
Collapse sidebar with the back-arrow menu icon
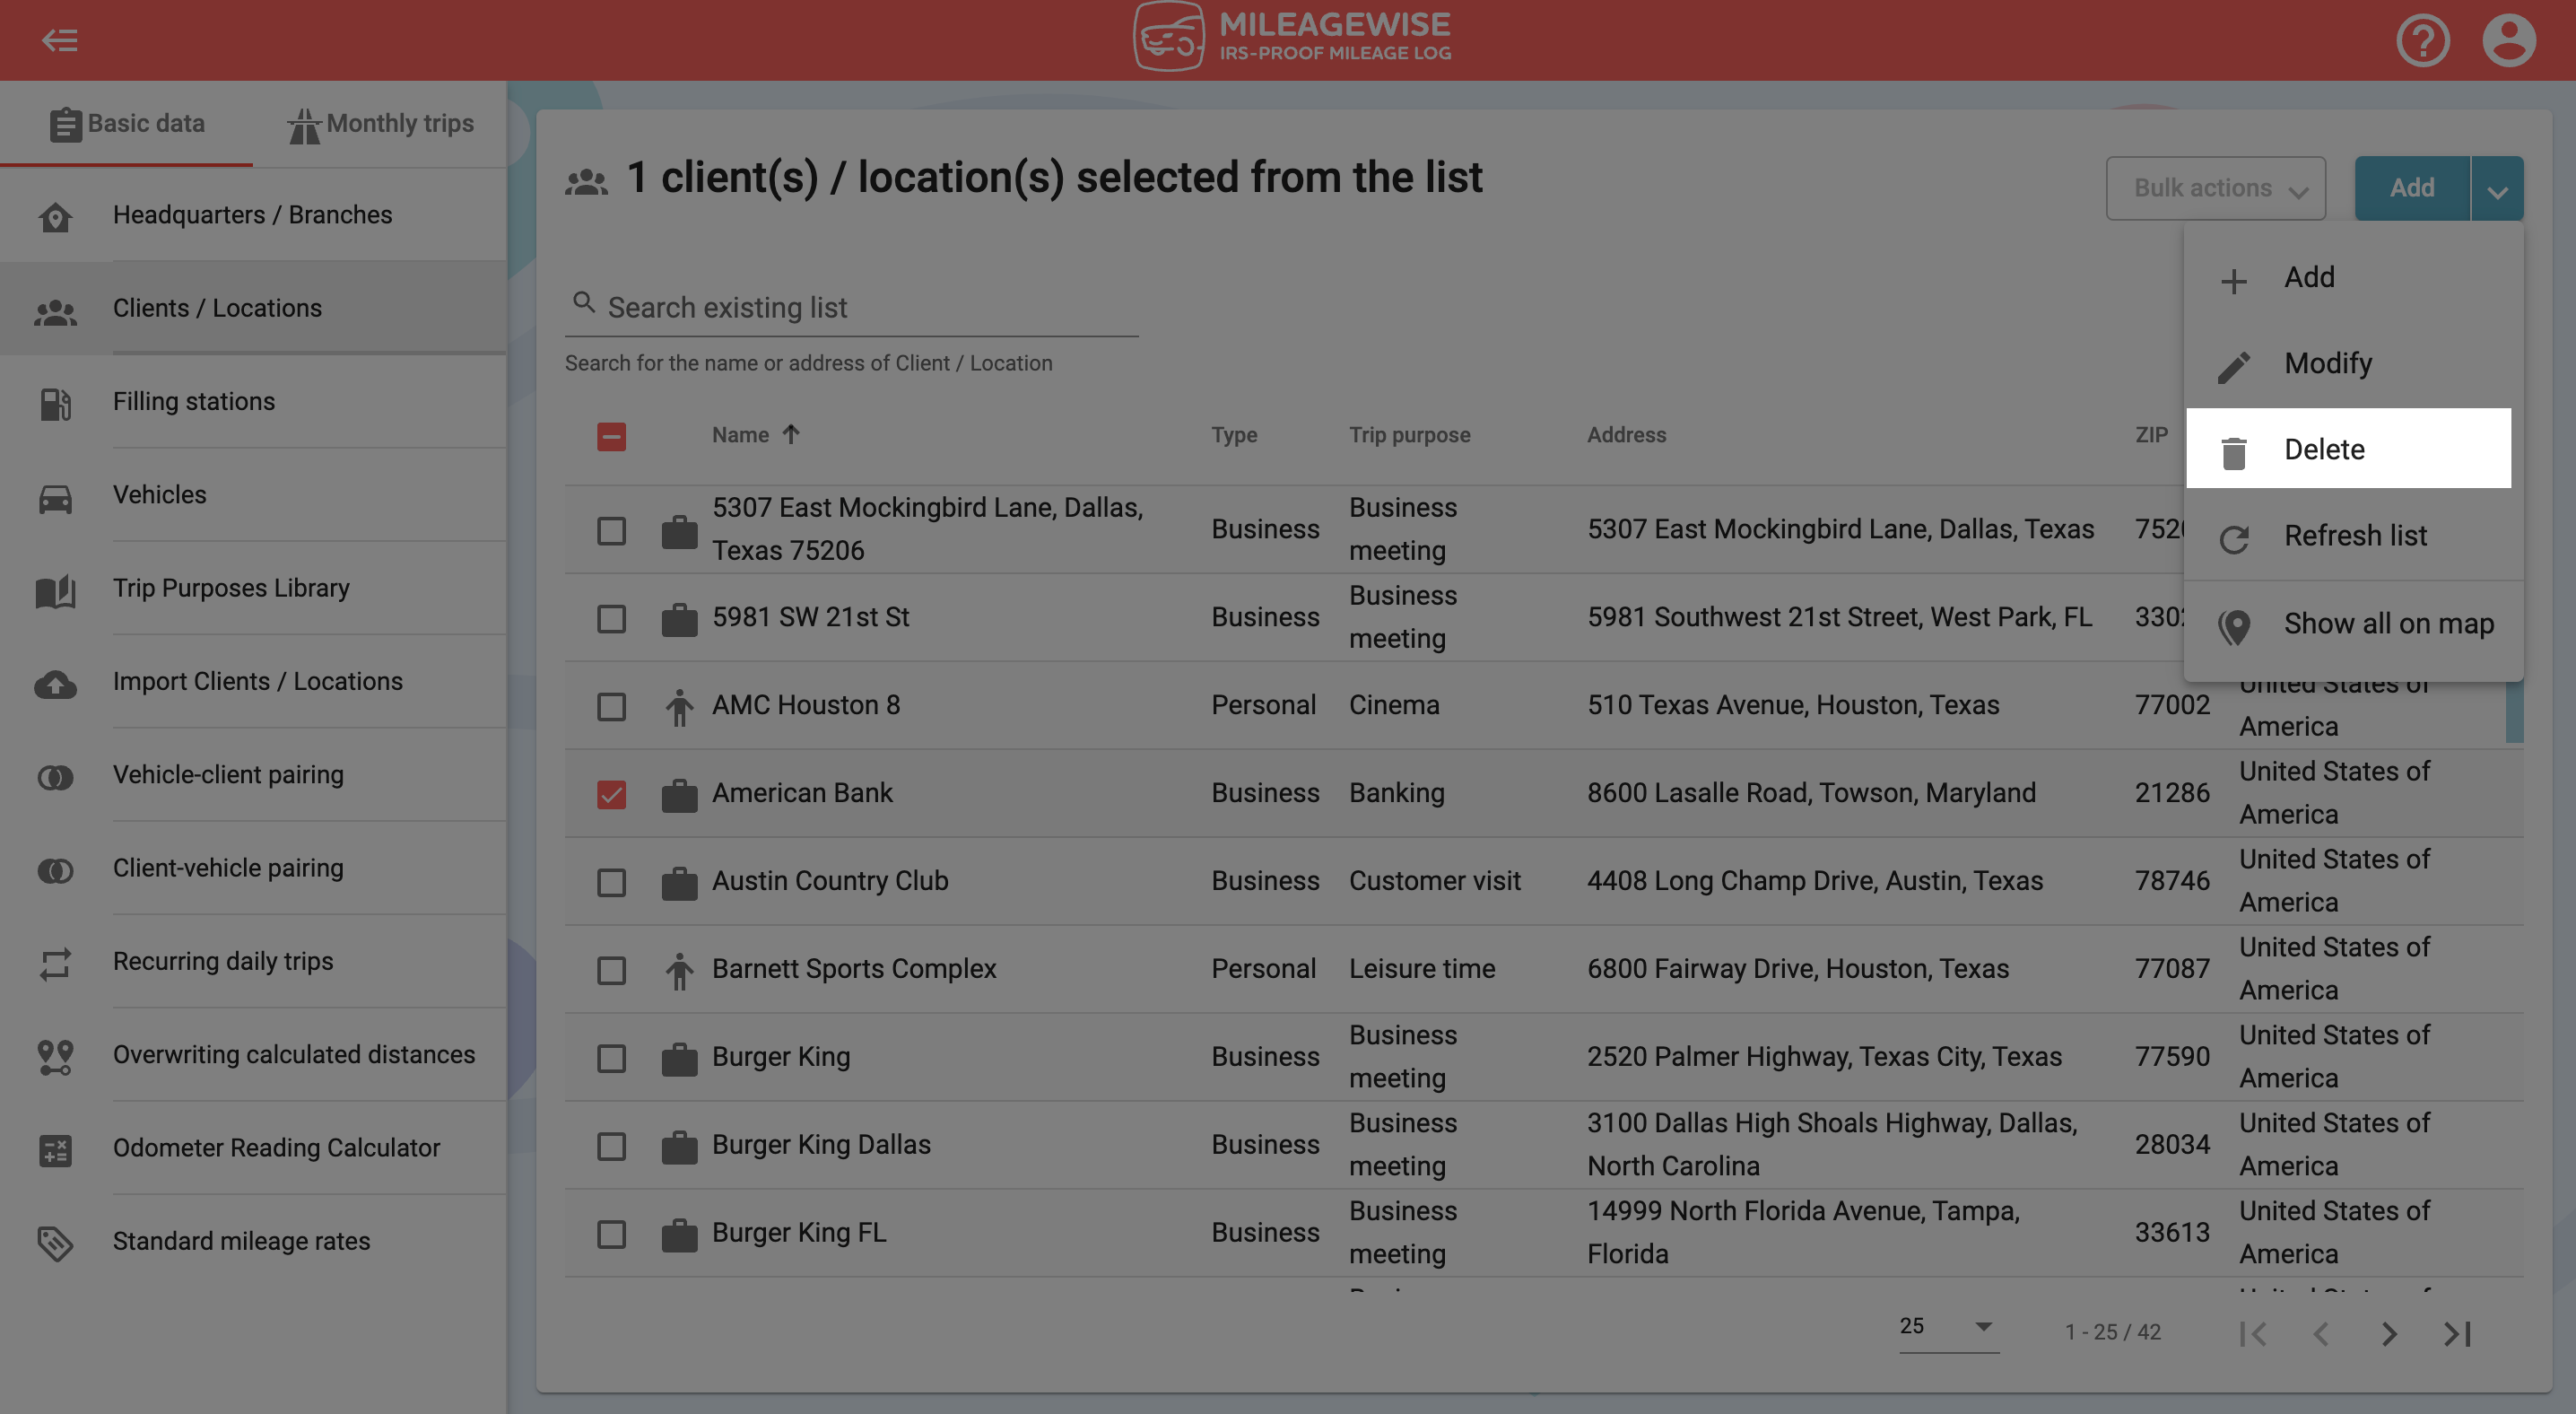(60, 40)
